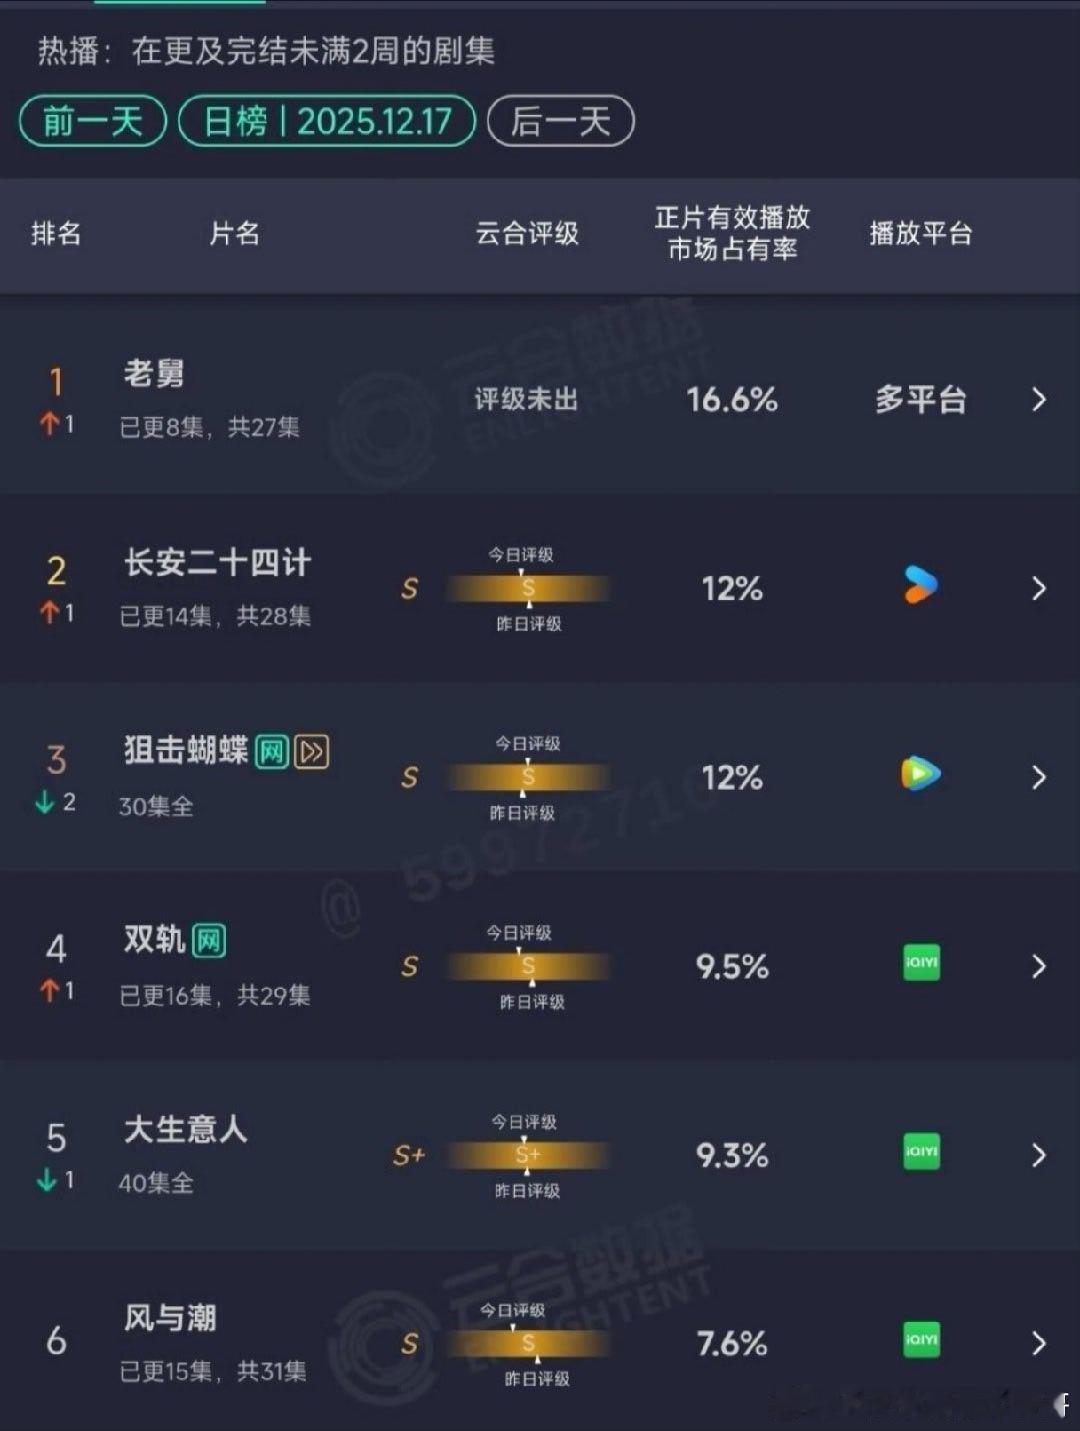Image resolution: width=1080 pixels, height=1431 pixels.
Task: Tap the rating bar for 双轨
Action: point(527,966)
